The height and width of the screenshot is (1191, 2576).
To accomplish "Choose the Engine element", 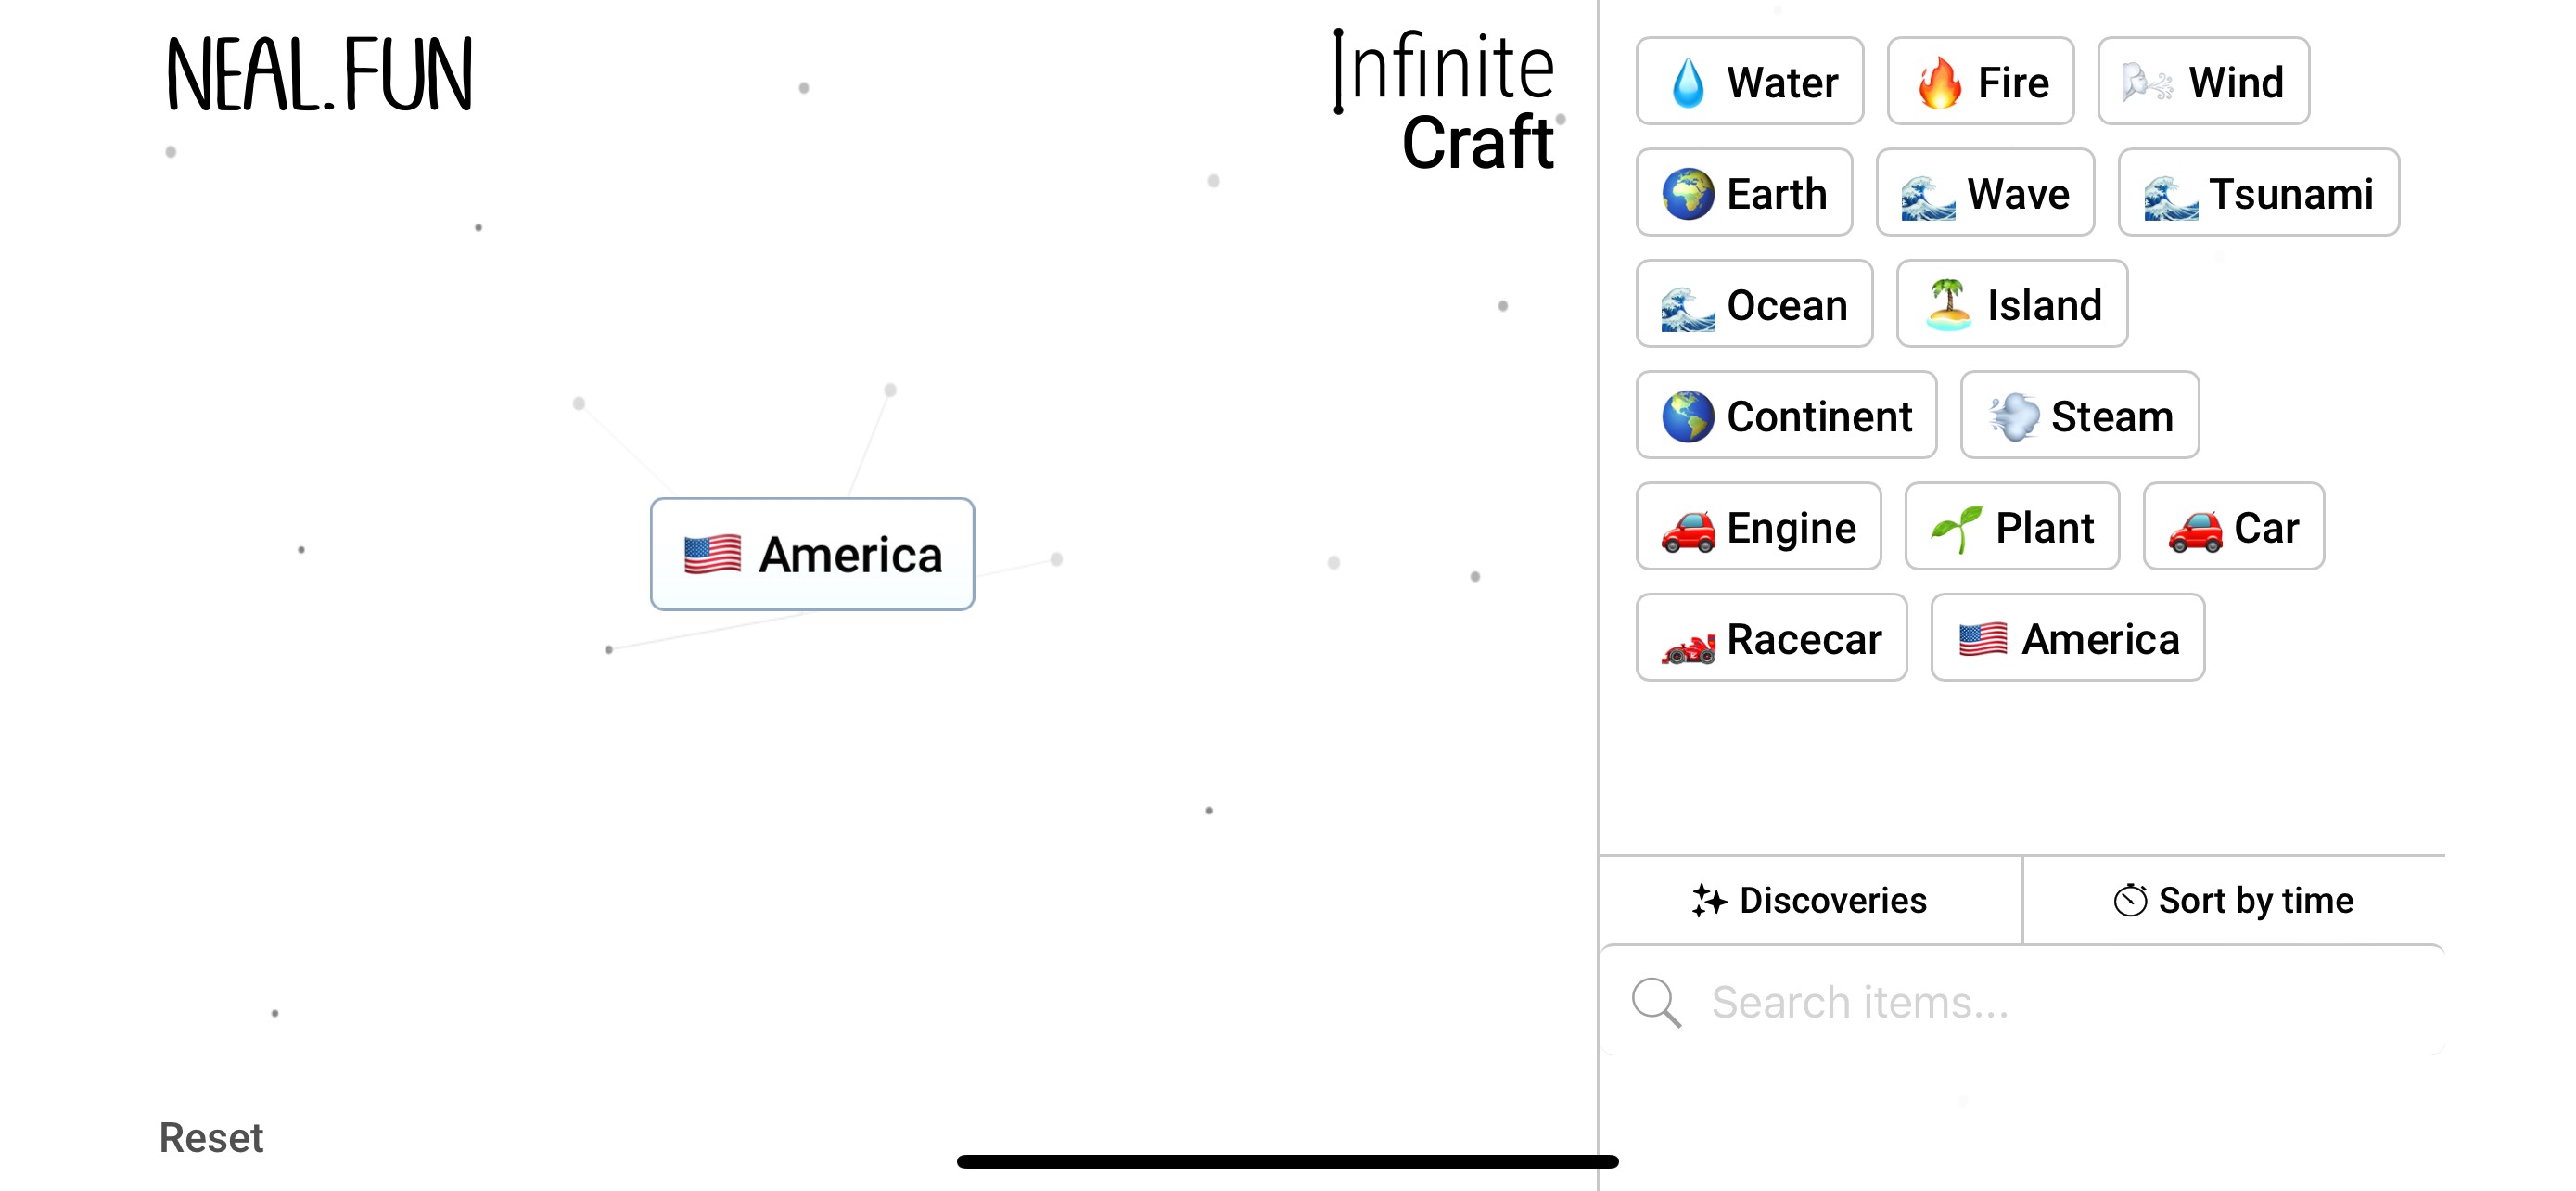I will pyautogui.click(x=1758, y=528).
